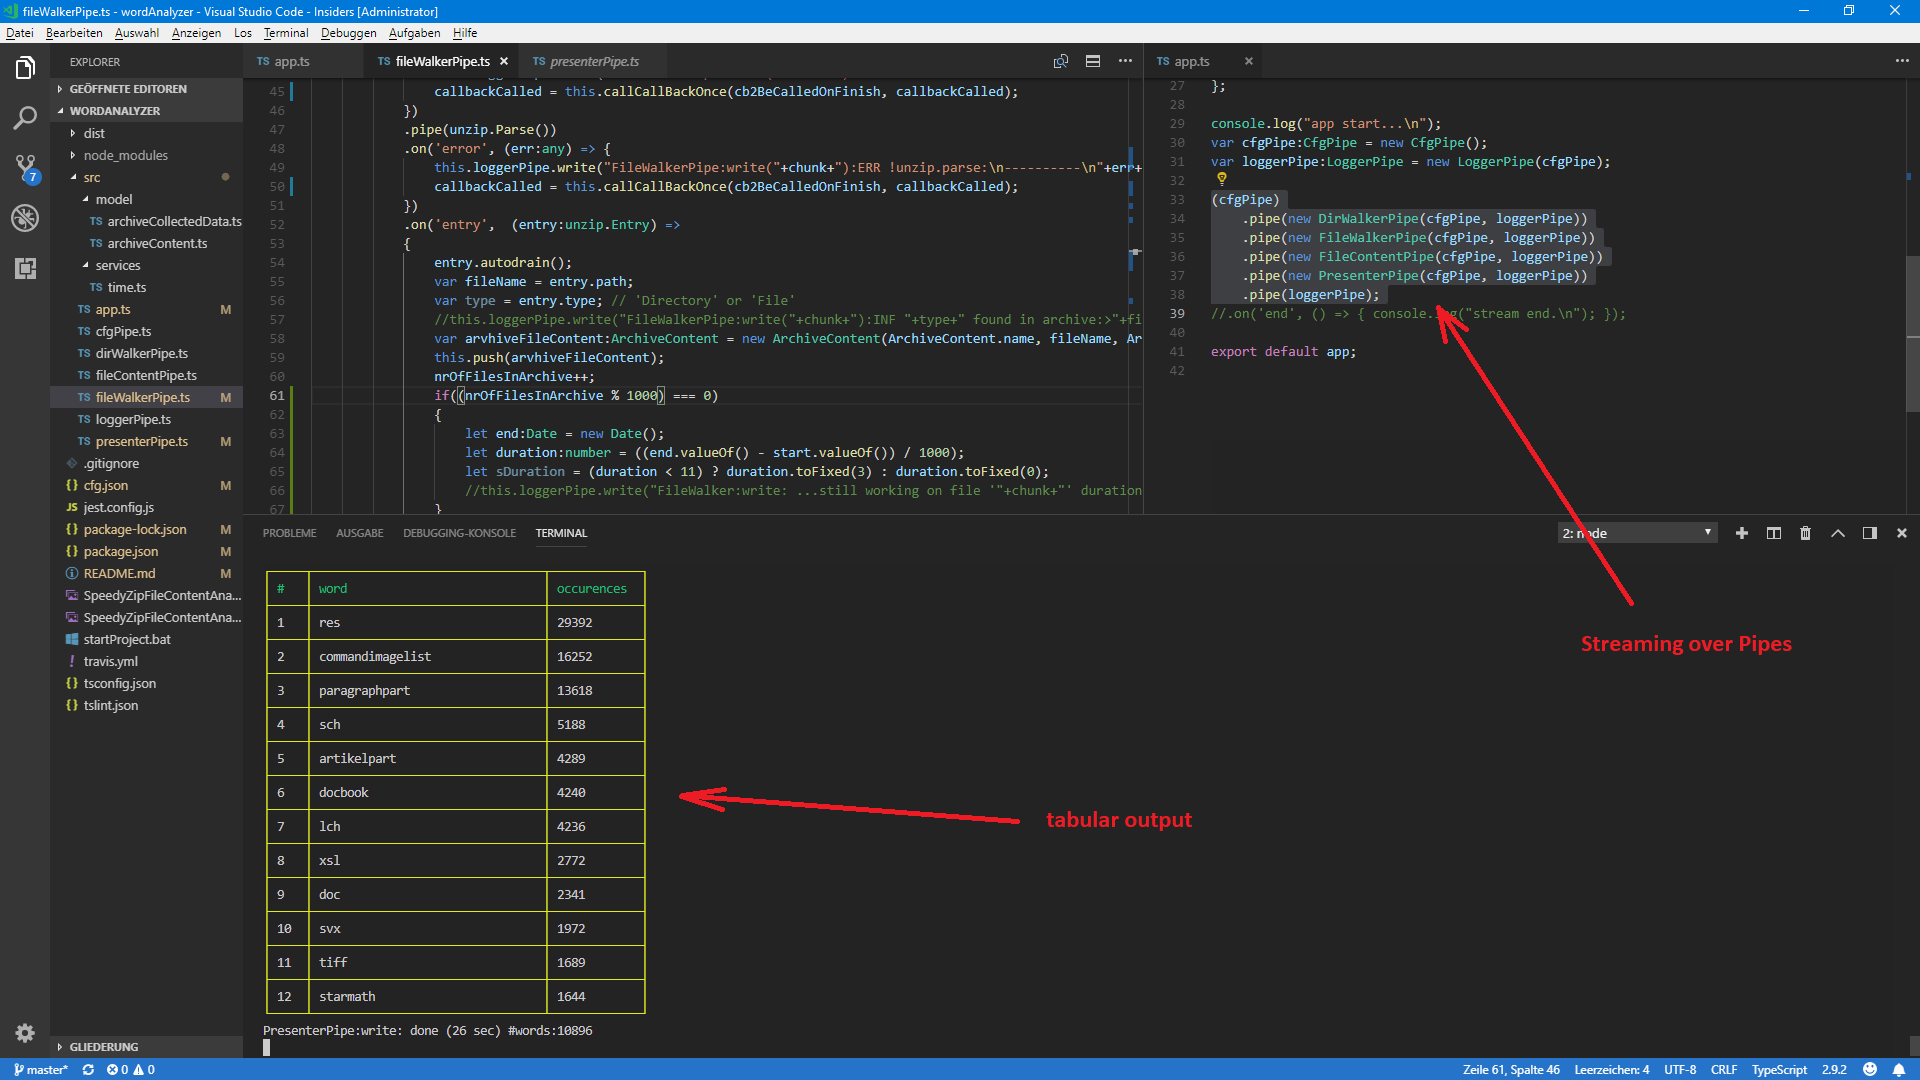Toggle panel position to the right
Screen dimensions: 1920x1080
[1870, 533]
